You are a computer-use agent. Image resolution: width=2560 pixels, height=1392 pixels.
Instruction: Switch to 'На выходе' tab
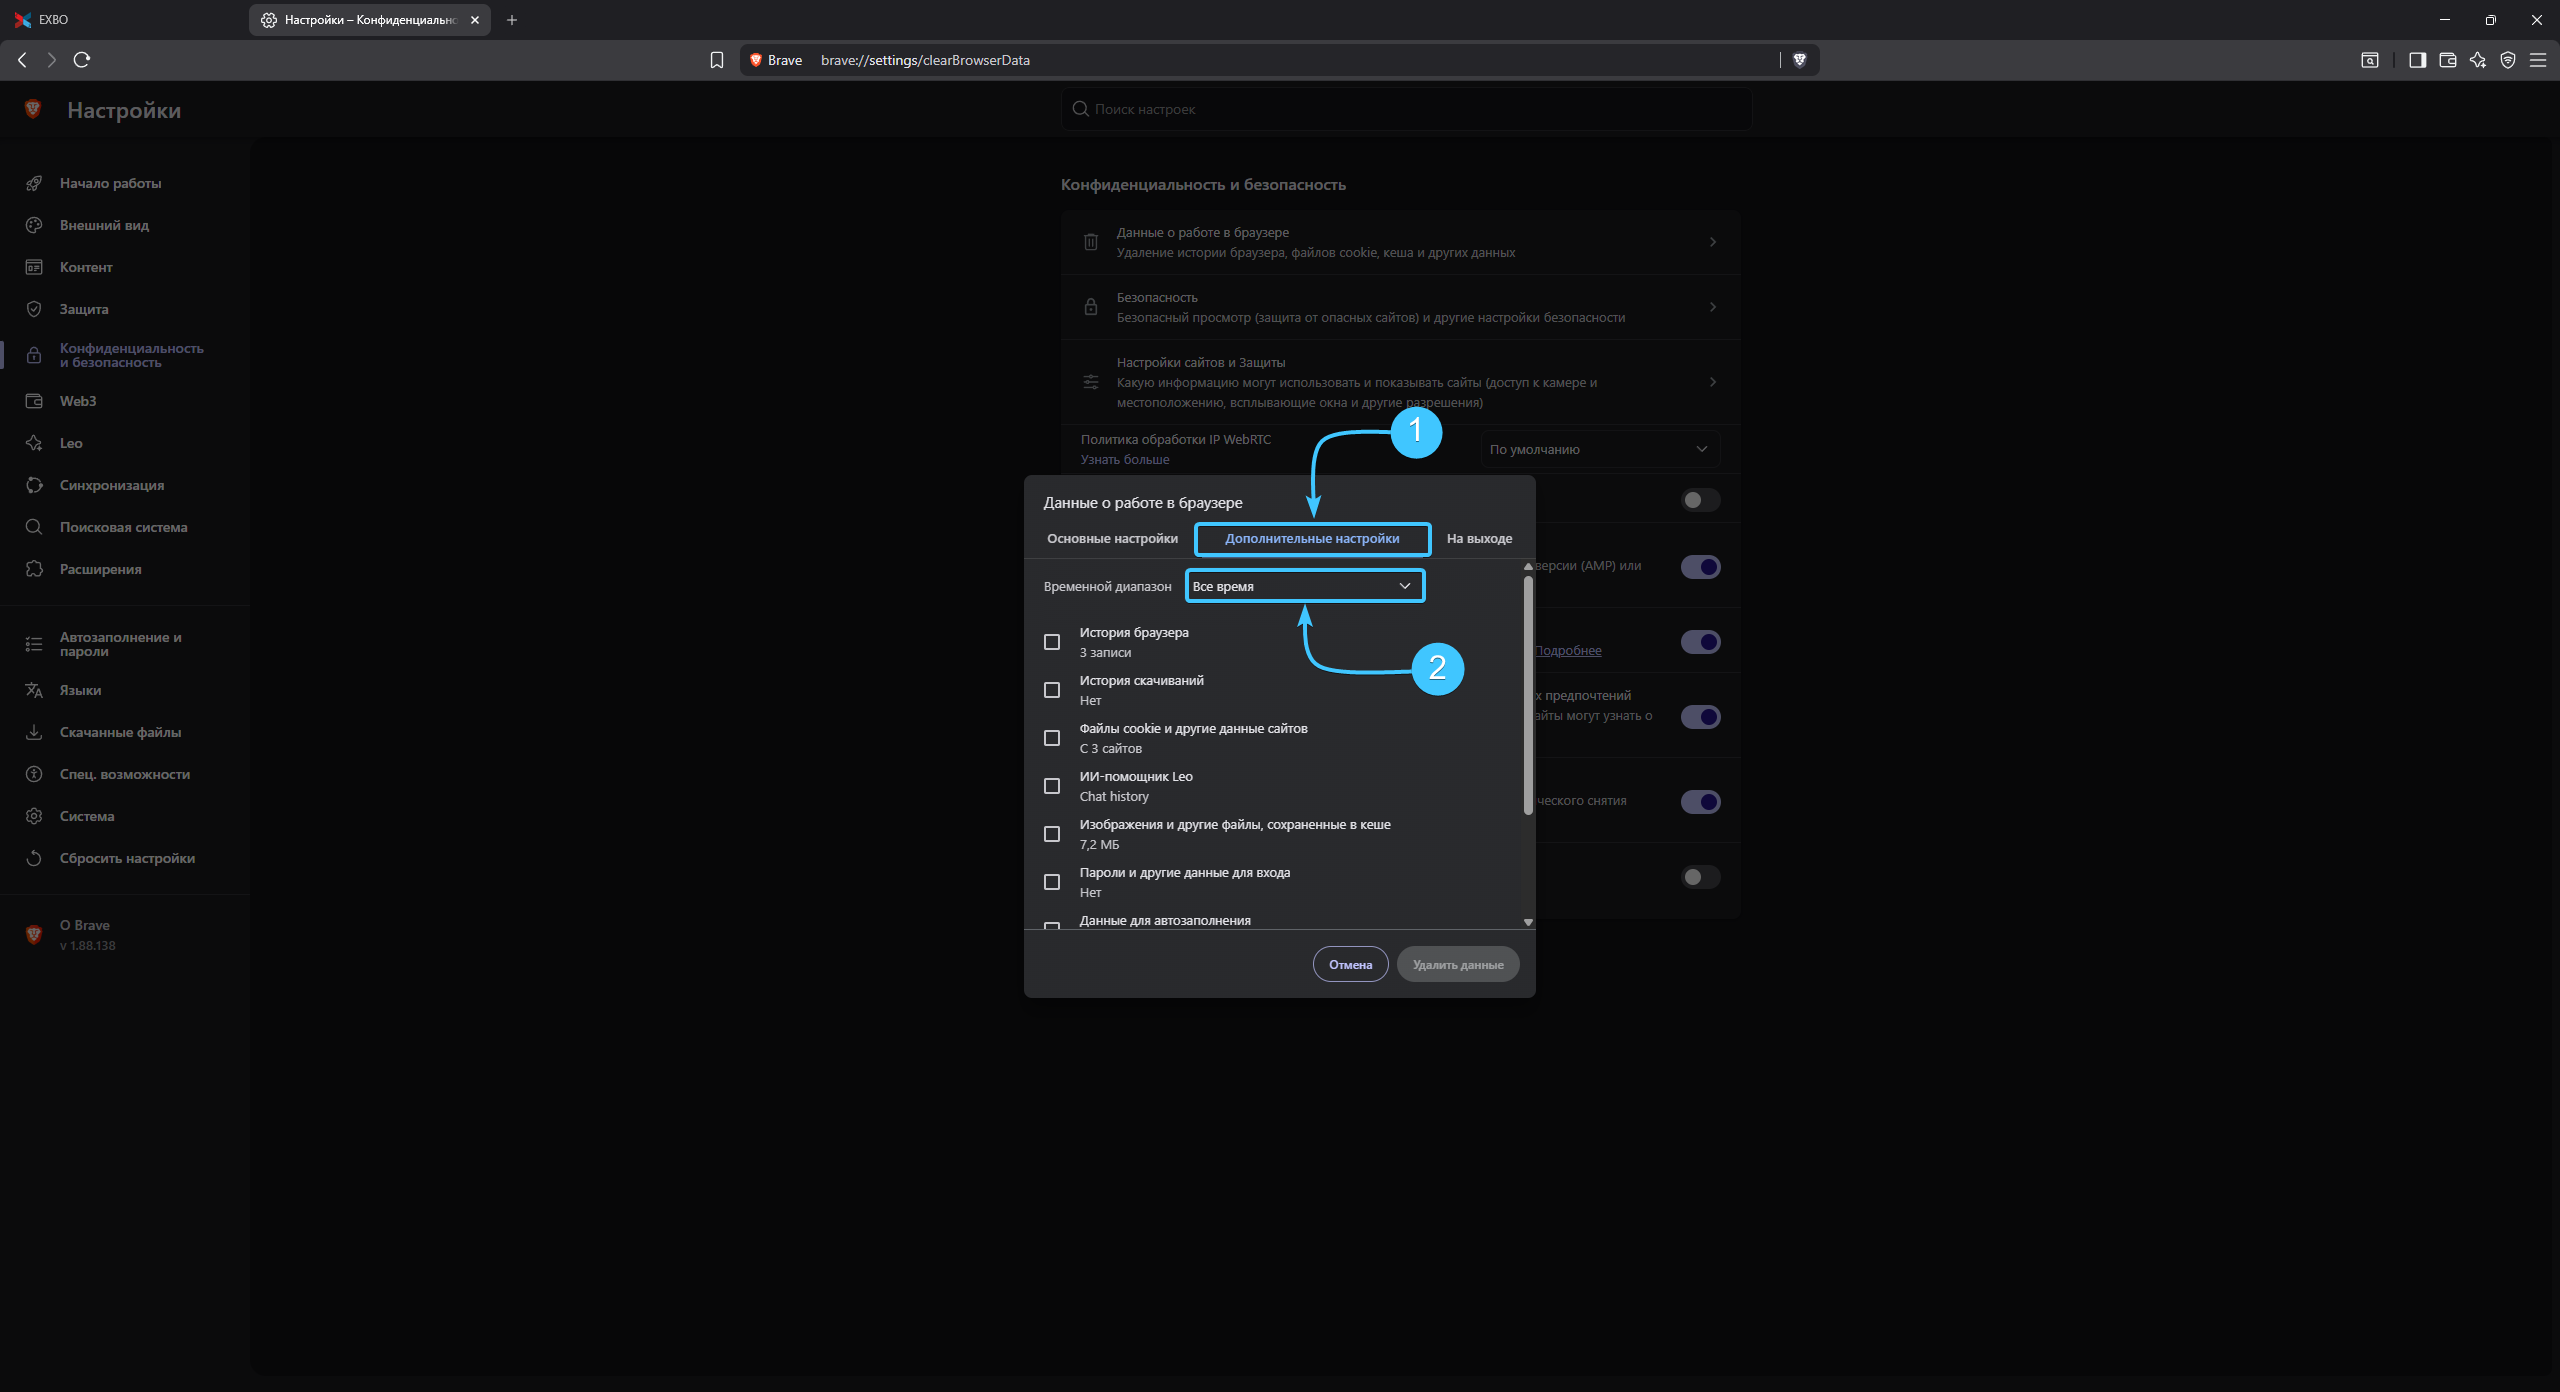(1479, 538)
